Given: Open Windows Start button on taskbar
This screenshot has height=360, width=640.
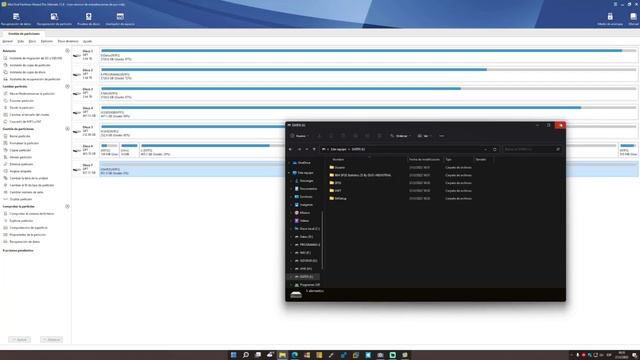Looking at the screenshot, I should 233,355.
